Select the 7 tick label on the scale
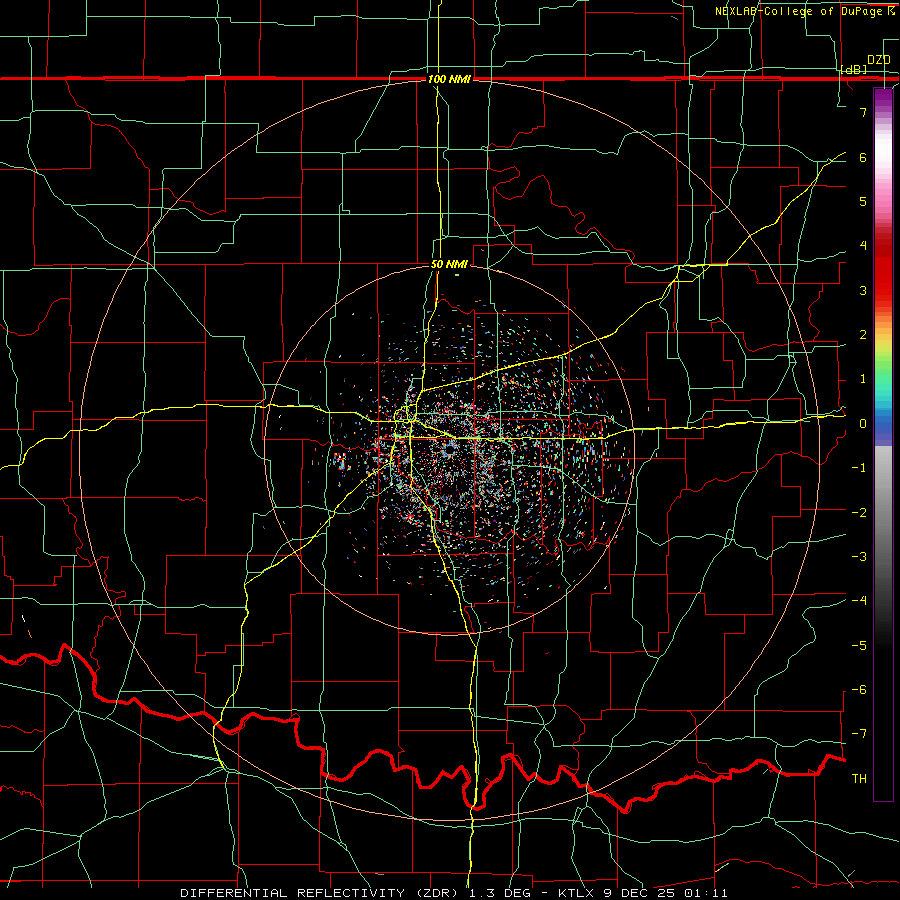 point(863,112)
